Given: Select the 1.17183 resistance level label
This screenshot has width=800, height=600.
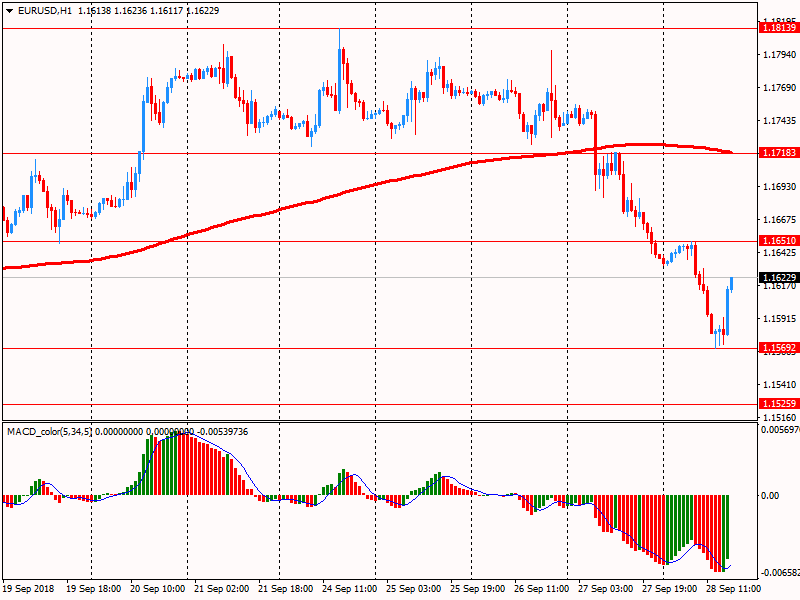Looking at the screenshot, I should click(x=778, y=153).
